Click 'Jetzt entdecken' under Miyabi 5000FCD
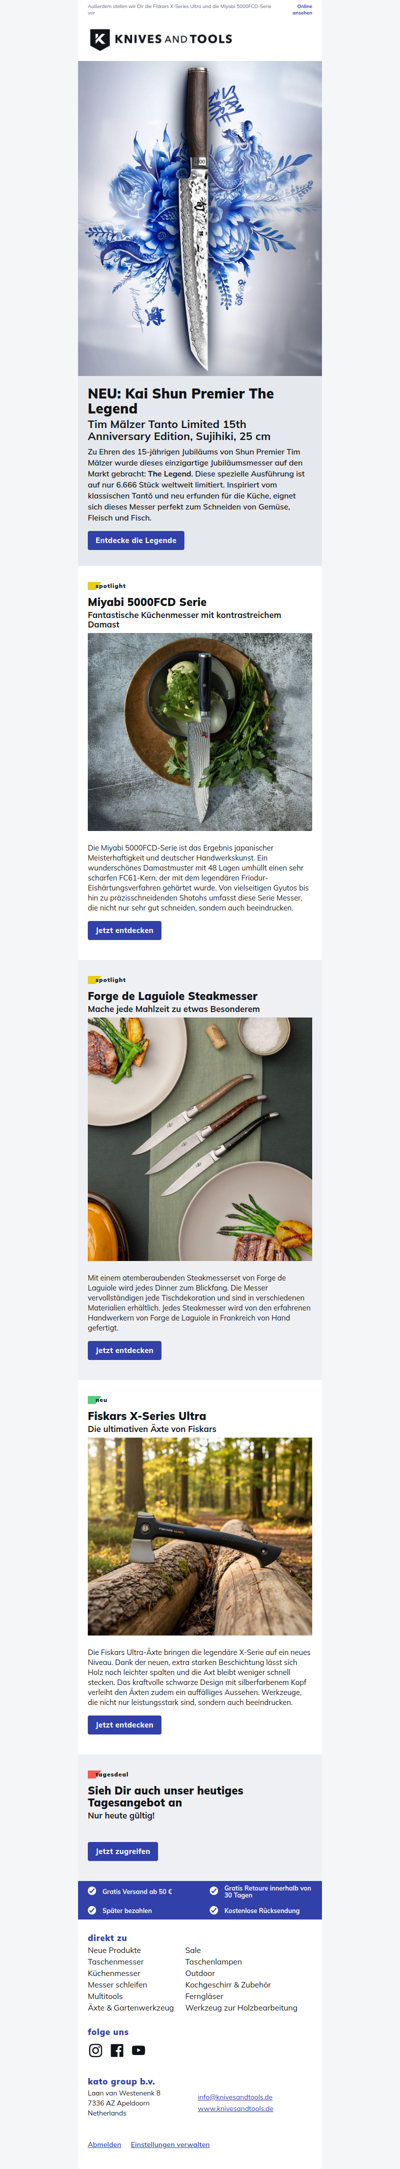Viewport: 400px width, 2169px height. pyautogui.click(x=124, y=930)
